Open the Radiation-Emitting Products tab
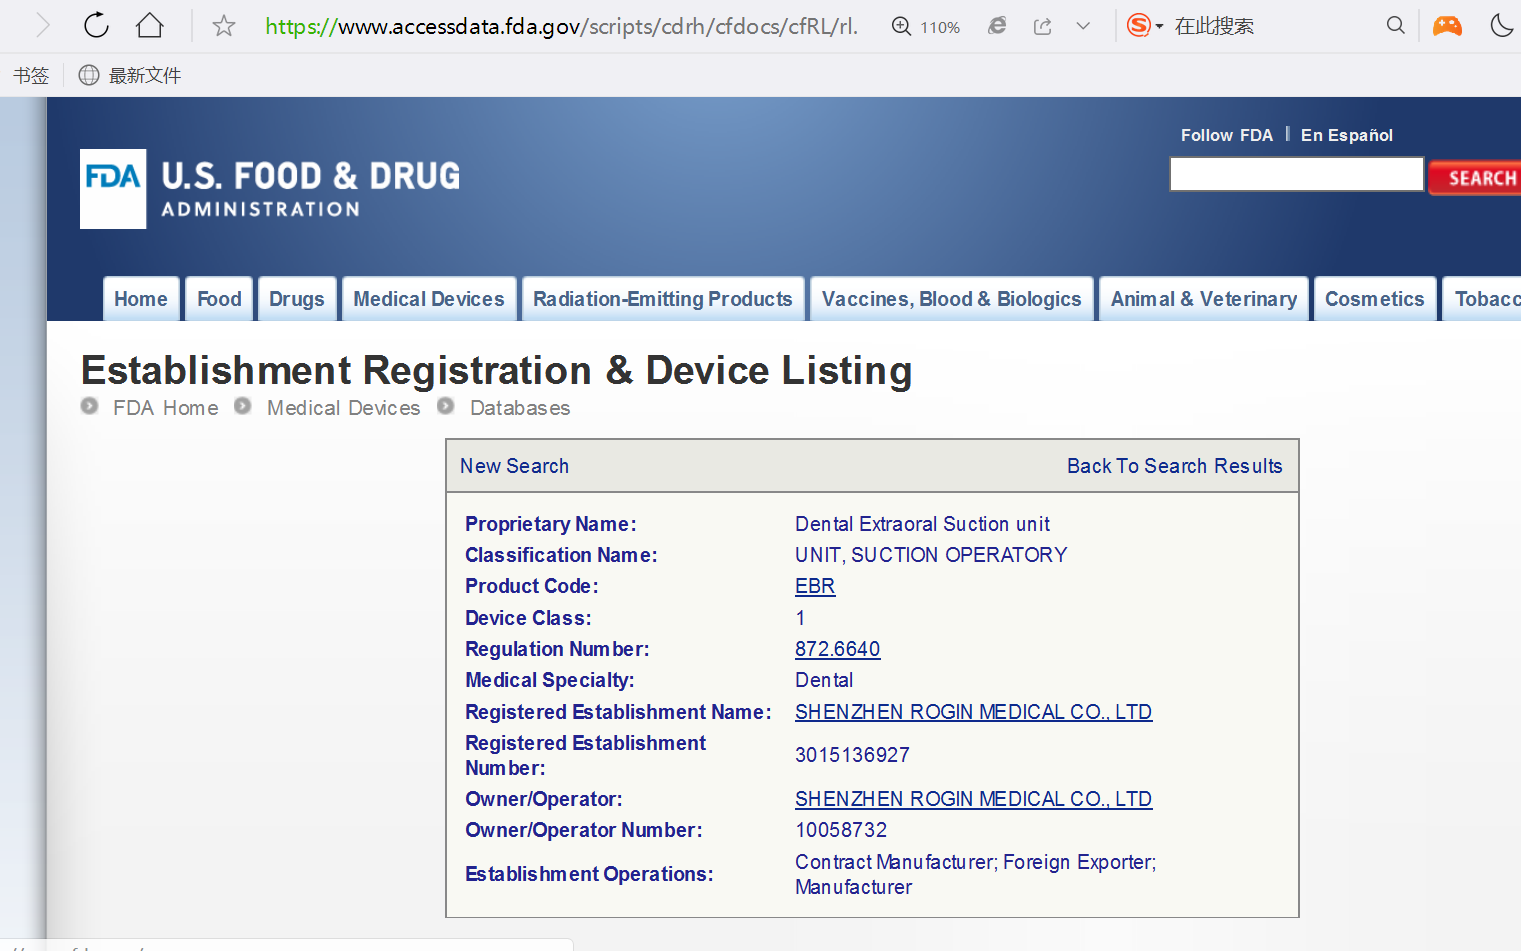 663,299
